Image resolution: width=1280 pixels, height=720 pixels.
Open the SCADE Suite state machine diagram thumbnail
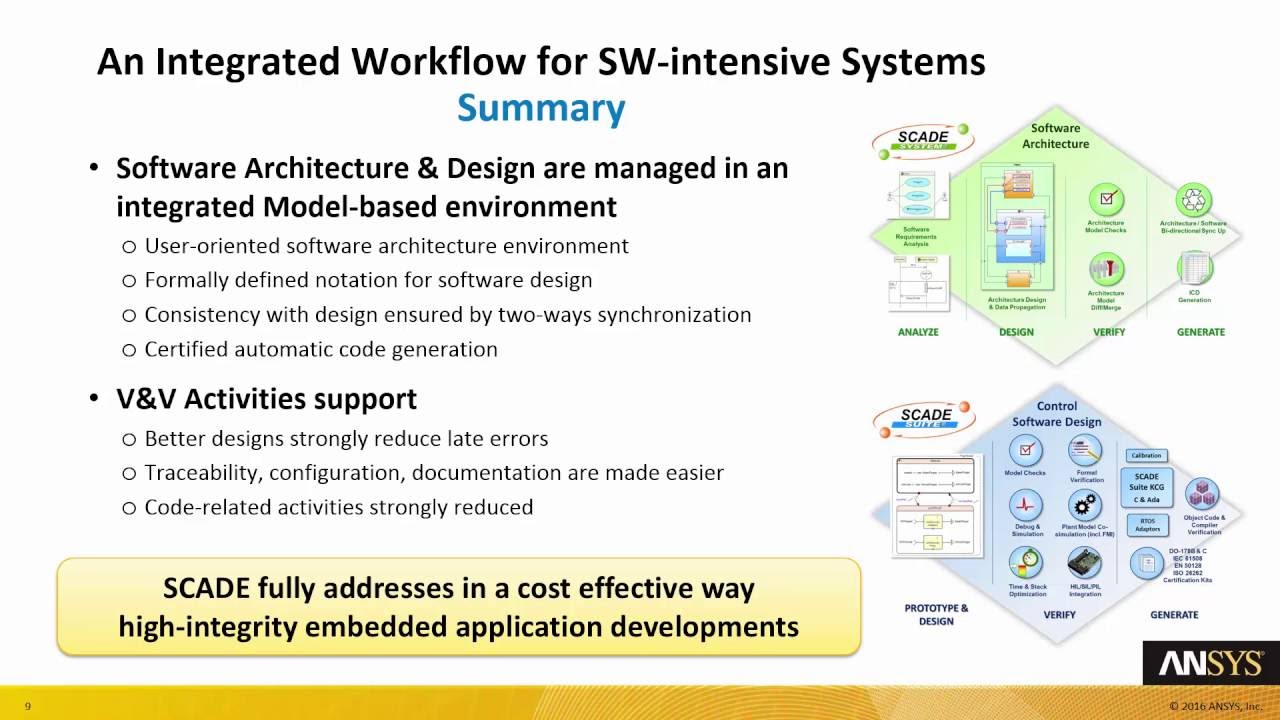[938, 508]
